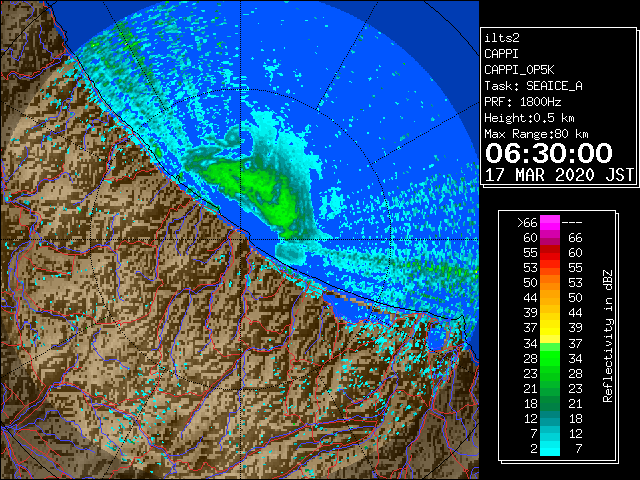
Task: Select the 17 MAR 2020 JST date
Action: [x=559, y=175]
